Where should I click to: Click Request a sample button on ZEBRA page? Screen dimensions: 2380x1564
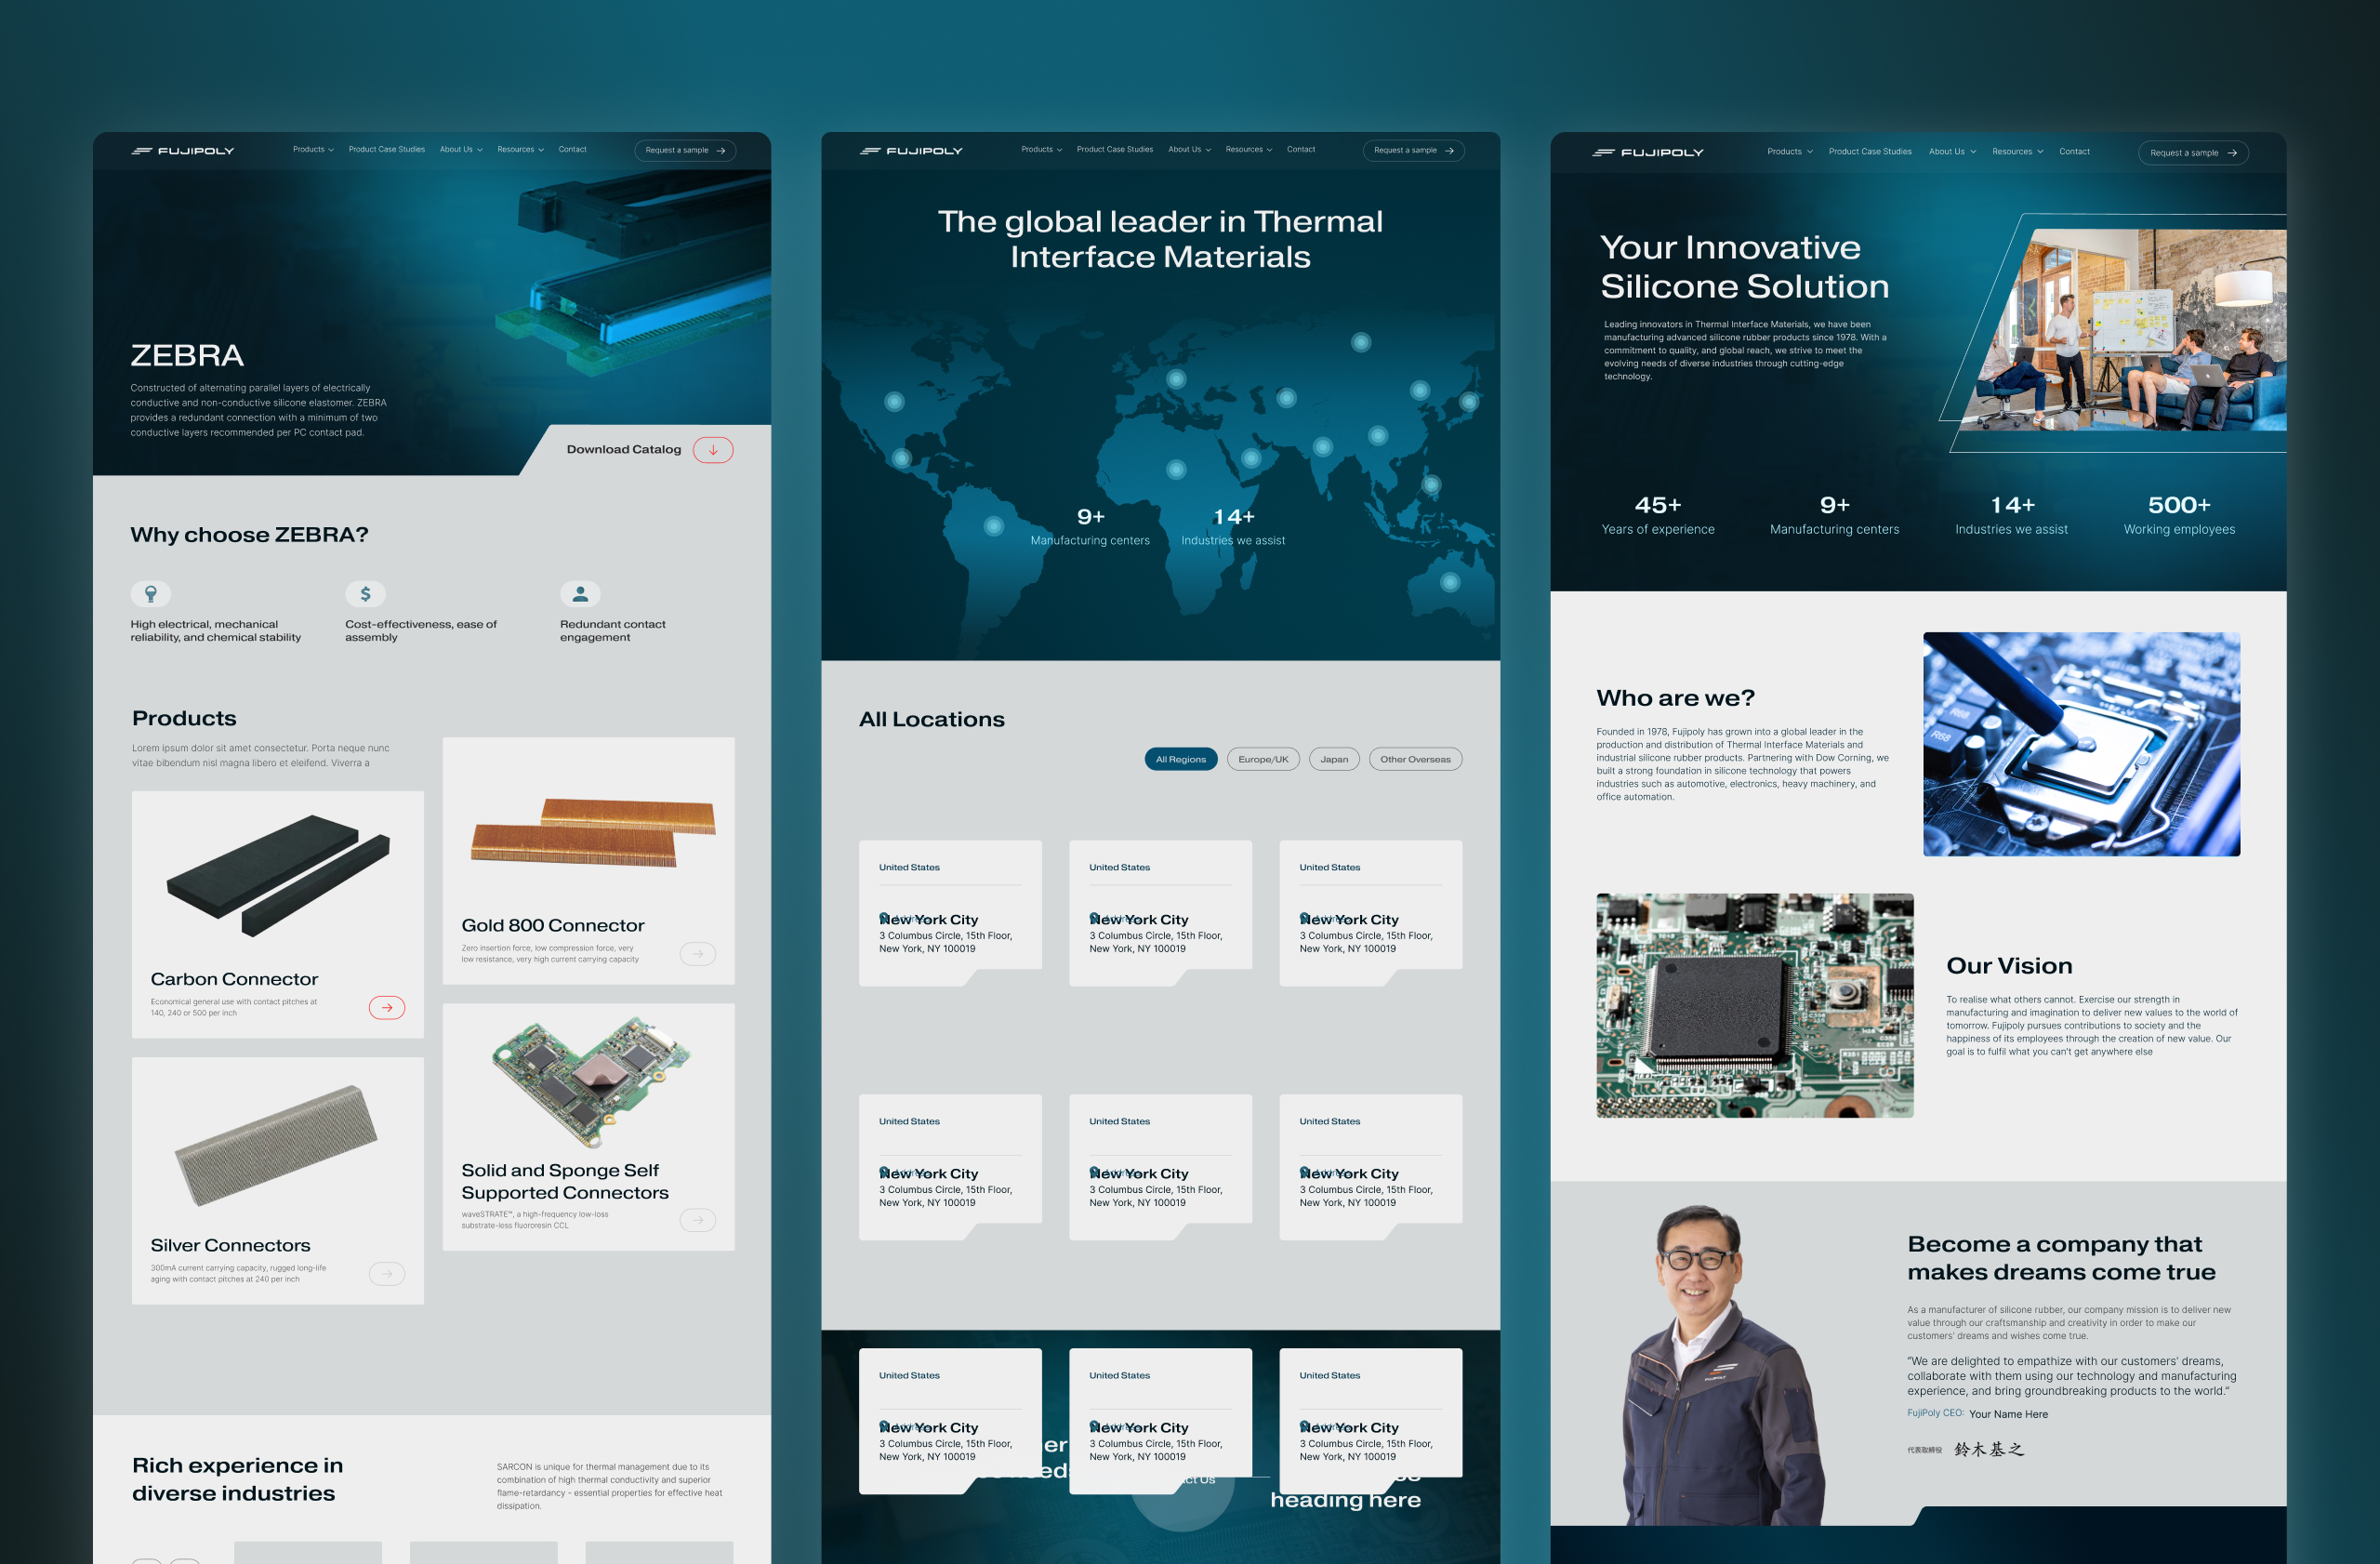click(x=685, y=151)
